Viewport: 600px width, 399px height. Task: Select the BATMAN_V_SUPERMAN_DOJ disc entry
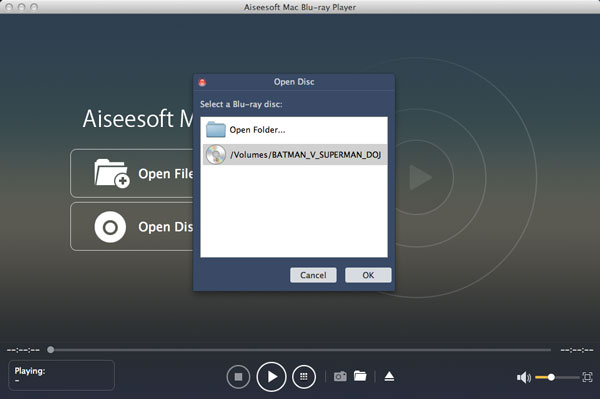tap(294, 155)
